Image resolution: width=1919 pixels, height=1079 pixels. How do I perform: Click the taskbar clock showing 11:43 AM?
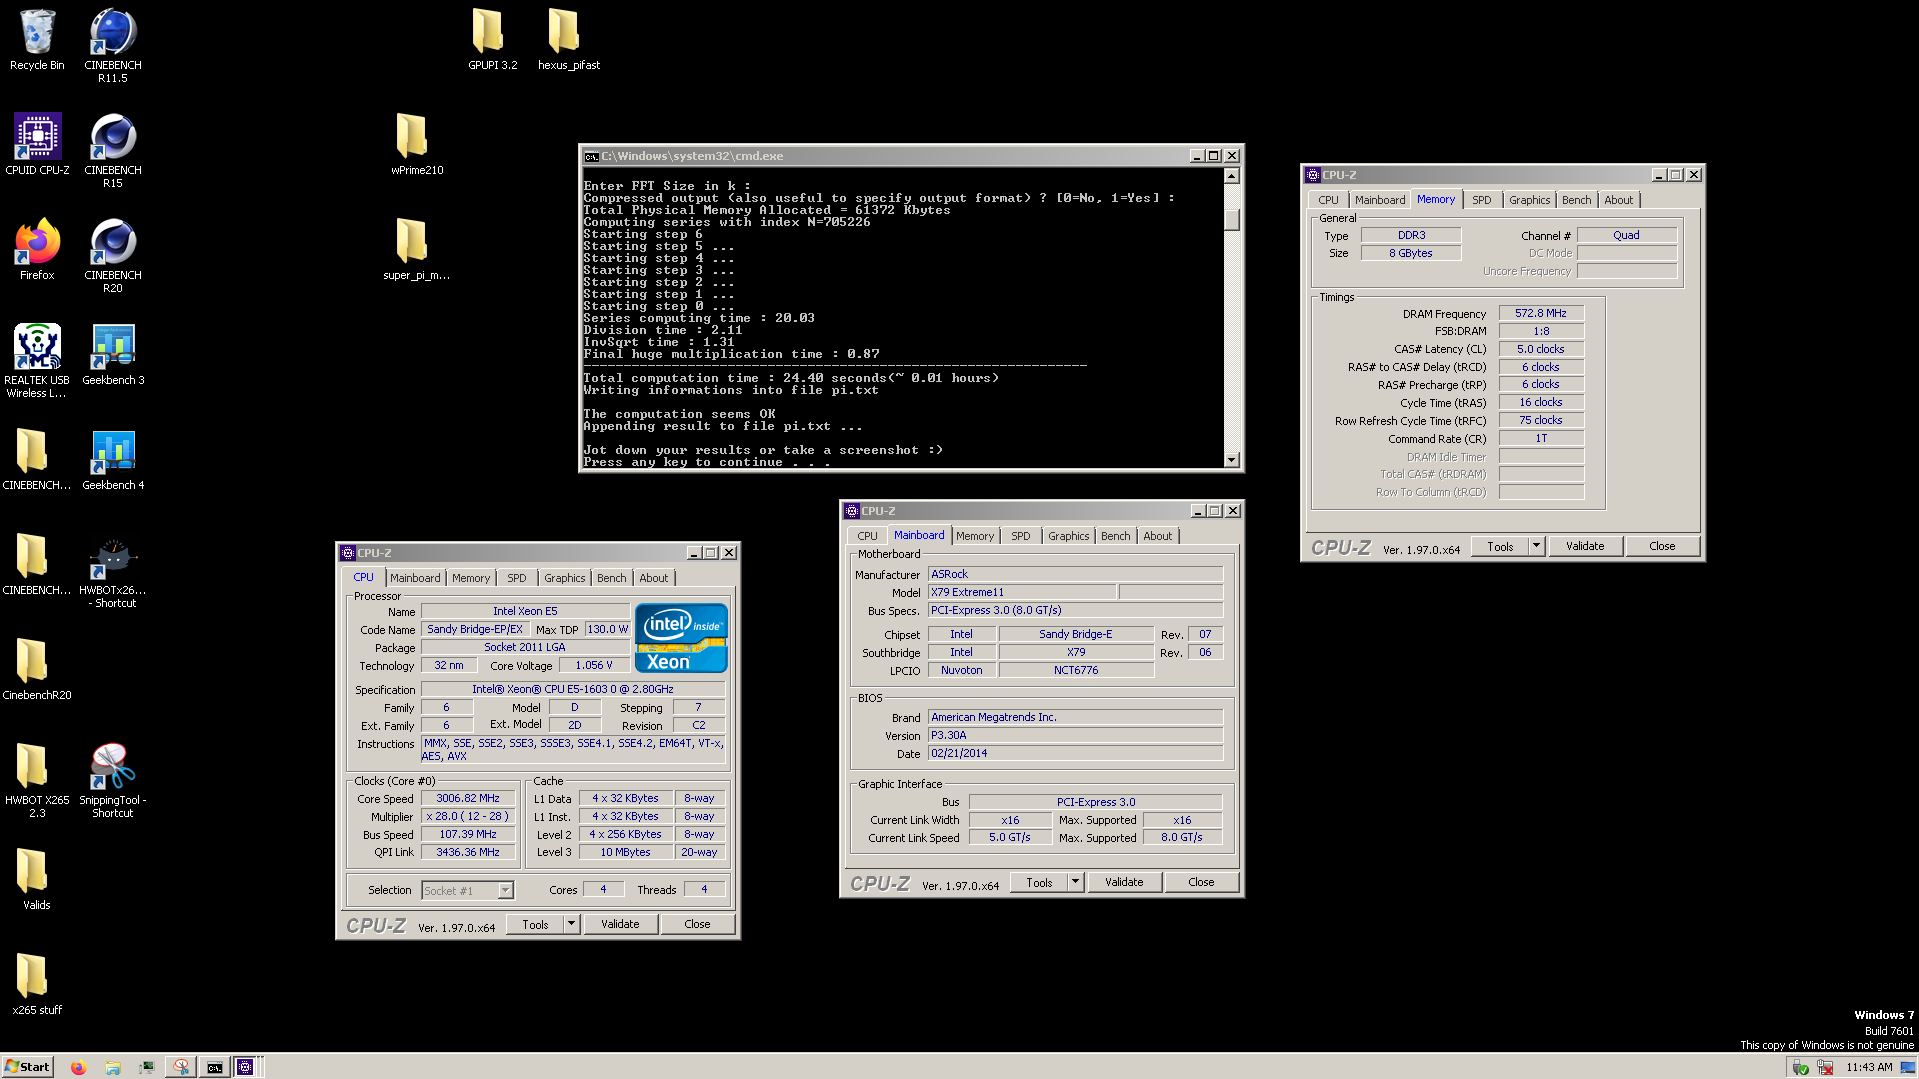pos(1869,1067)
